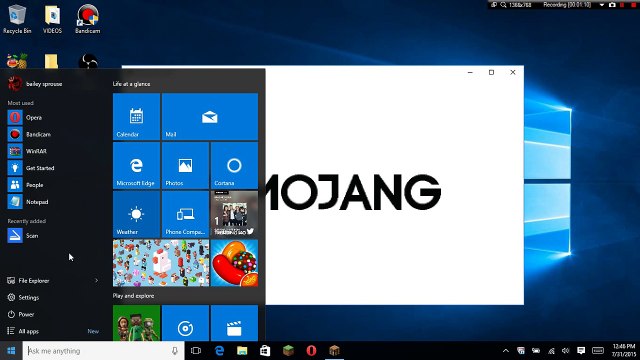Click the Recycle Bin desktop icon
The height and width of the screenshot is (360, 640).
click(x=17, y=19)
